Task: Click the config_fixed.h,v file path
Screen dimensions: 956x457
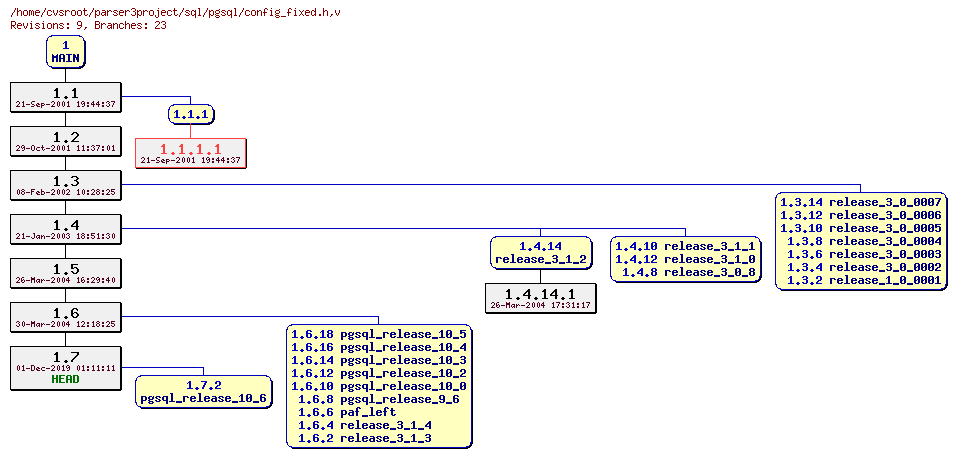Action: 176,12
